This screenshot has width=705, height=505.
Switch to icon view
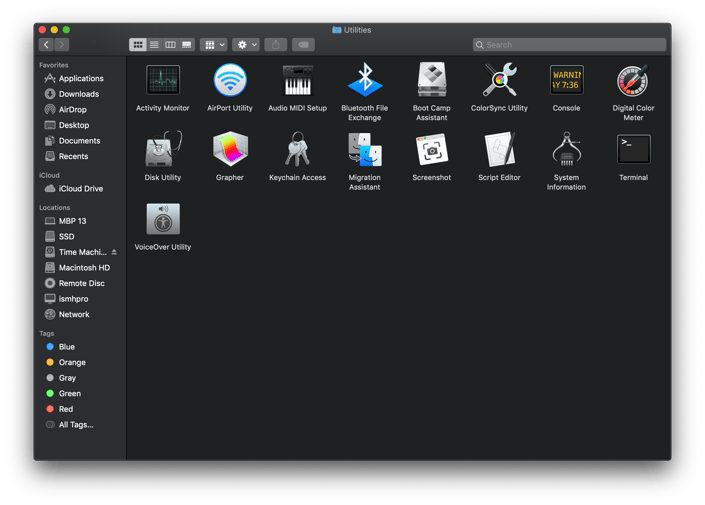[138, 45]
